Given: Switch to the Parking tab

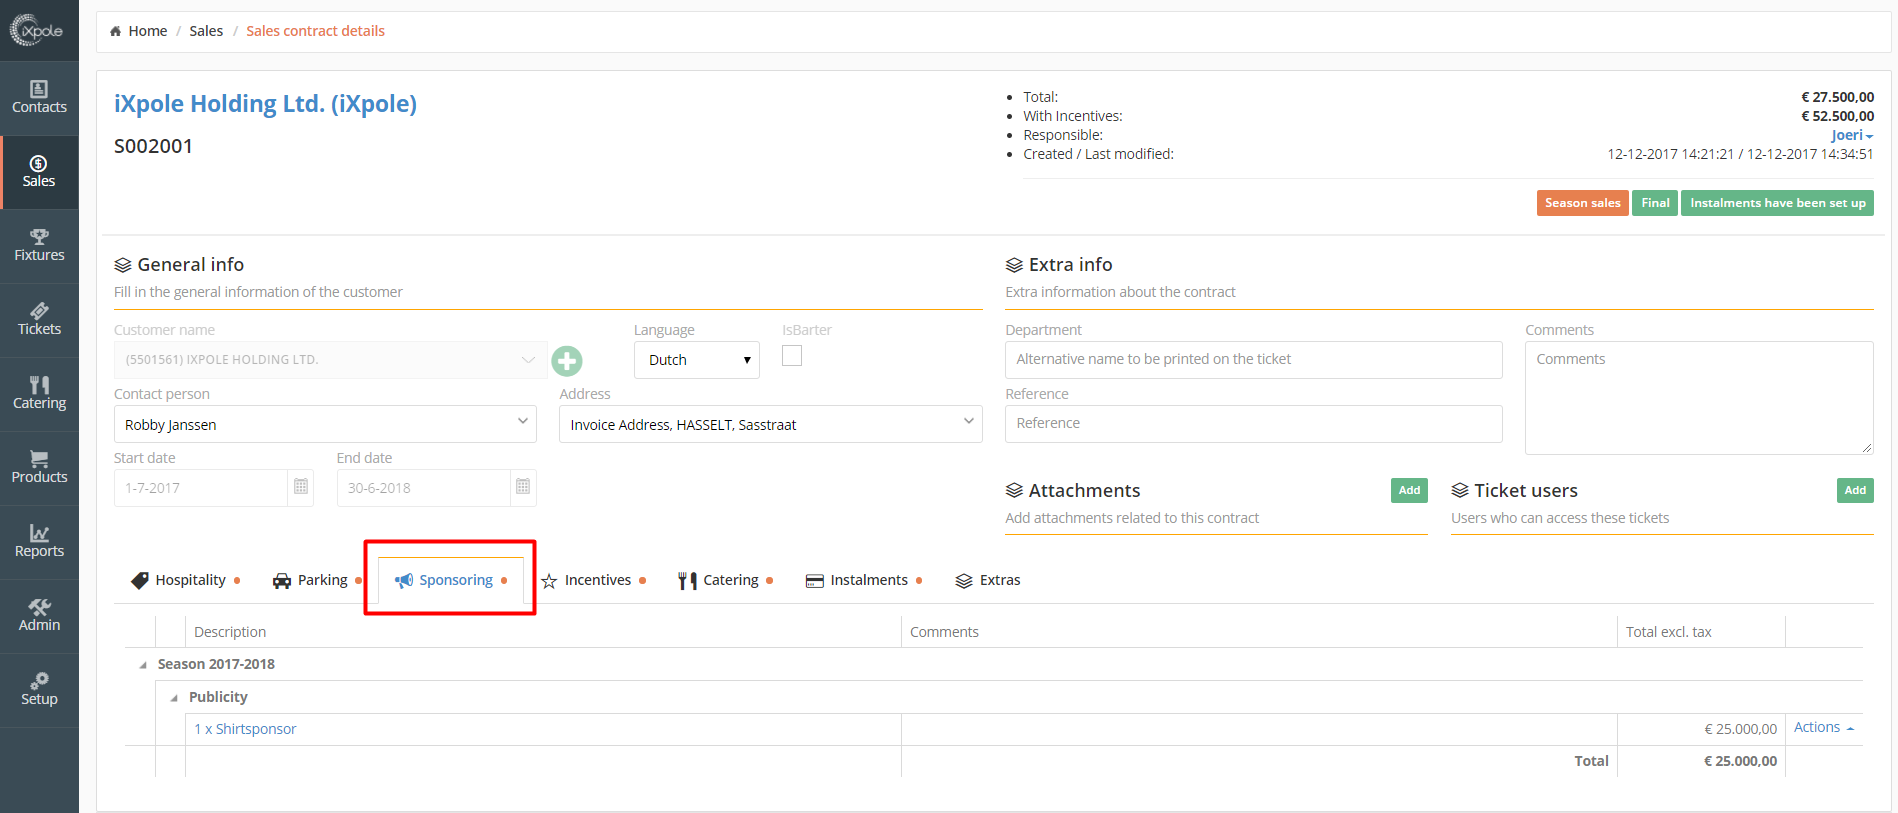Looking at the screenshot, I should pyautogui.click(x=317, y=580).
